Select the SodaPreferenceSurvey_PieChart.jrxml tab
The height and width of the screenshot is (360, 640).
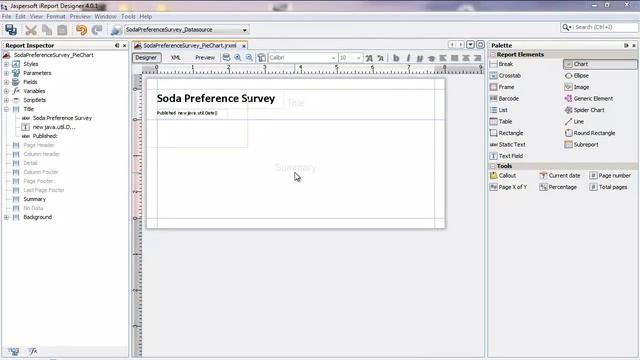click(190, 45)
